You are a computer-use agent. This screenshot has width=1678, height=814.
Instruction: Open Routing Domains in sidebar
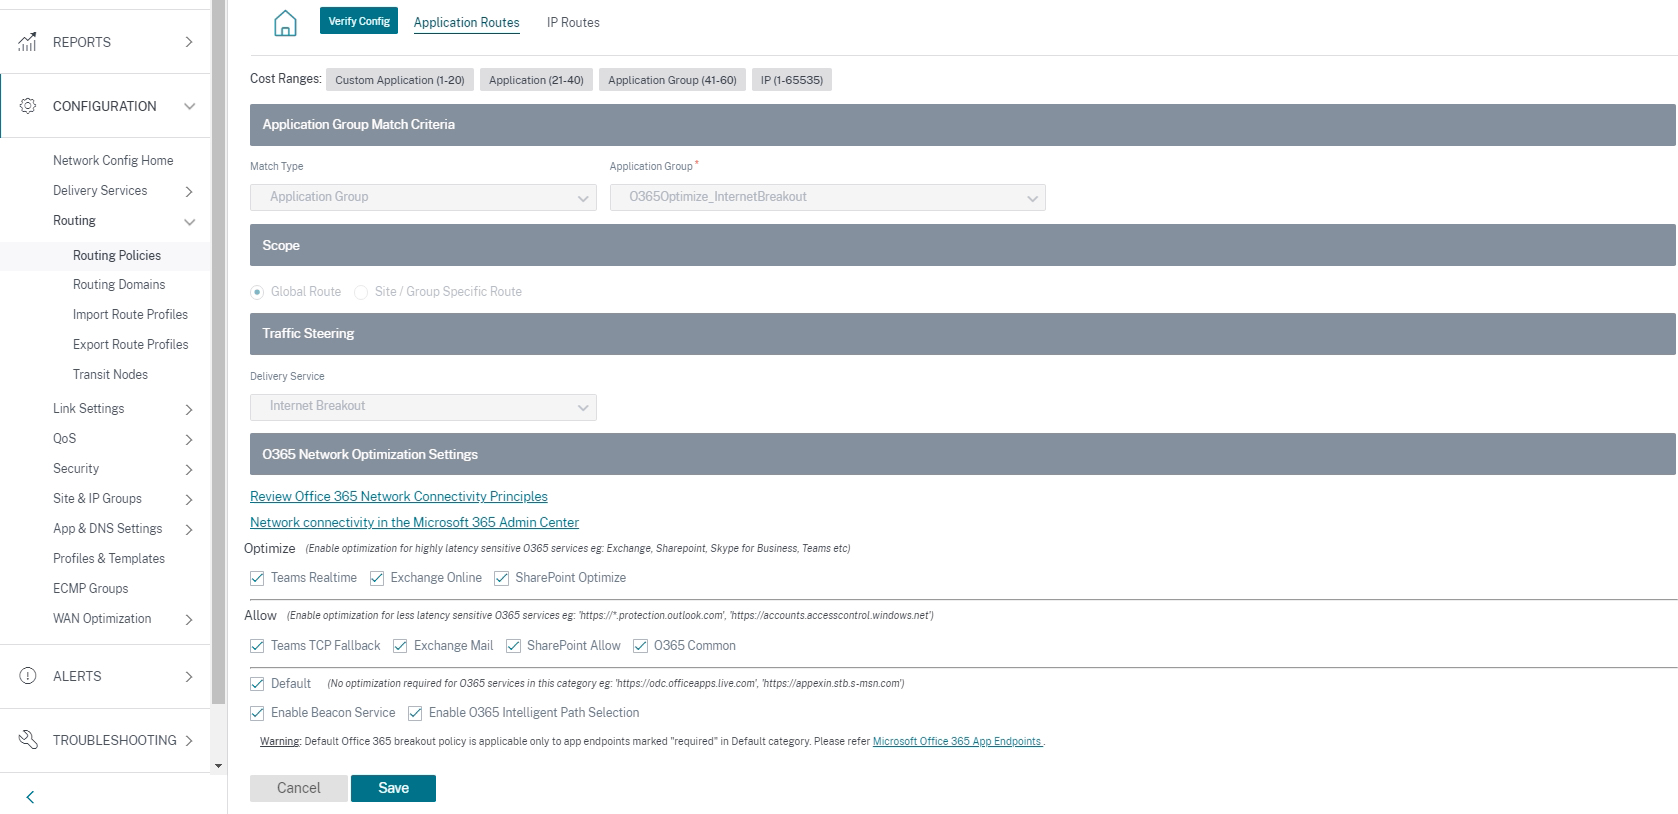[x=119, y=285]
